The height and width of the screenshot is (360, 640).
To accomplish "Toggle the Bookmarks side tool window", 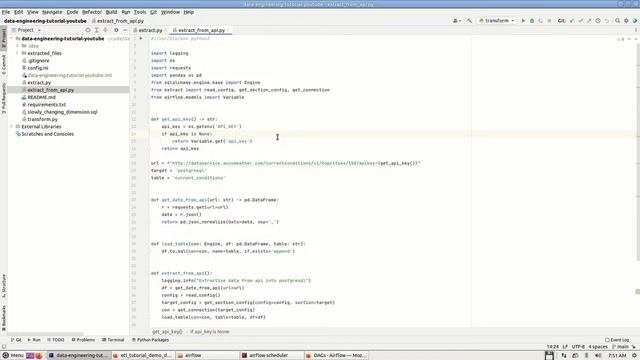I will pyautogui.click(x=4, y=318).
